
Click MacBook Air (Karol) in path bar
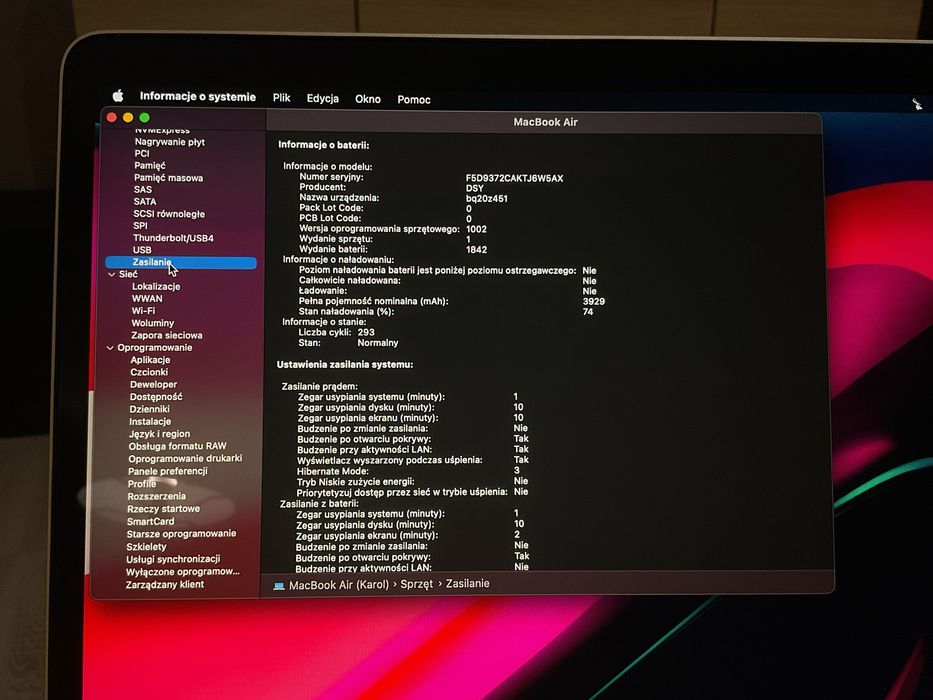click(339, 585)
